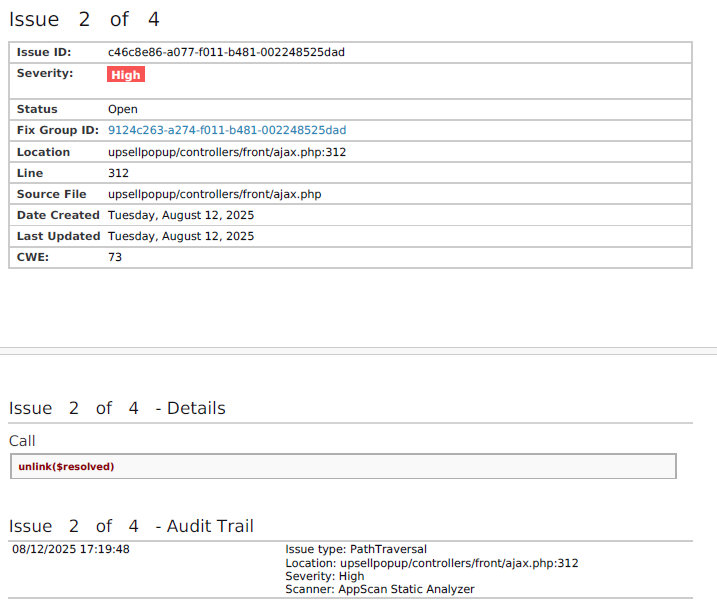Click 'Severity: High' audit trail line
Screen dimensions: 717x613
[x=325, y=576]
